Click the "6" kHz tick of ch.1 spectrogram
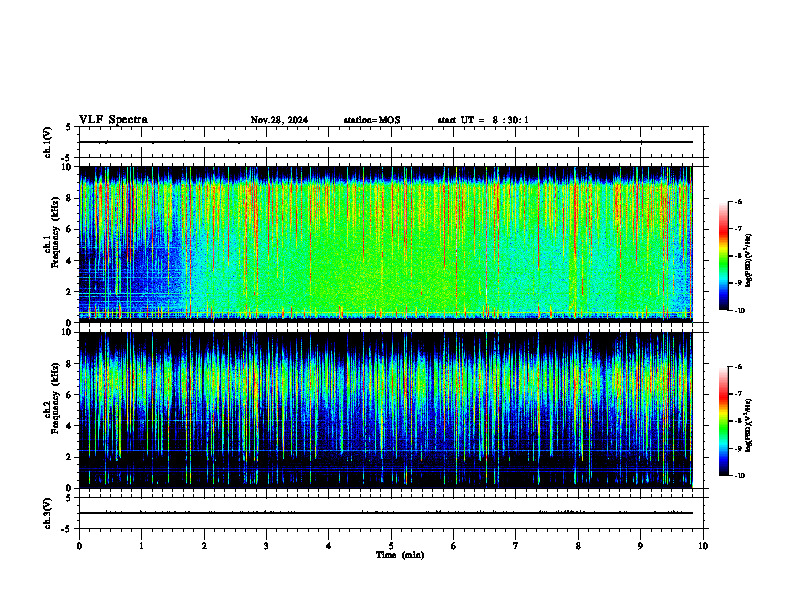 (x=70, y=229)
